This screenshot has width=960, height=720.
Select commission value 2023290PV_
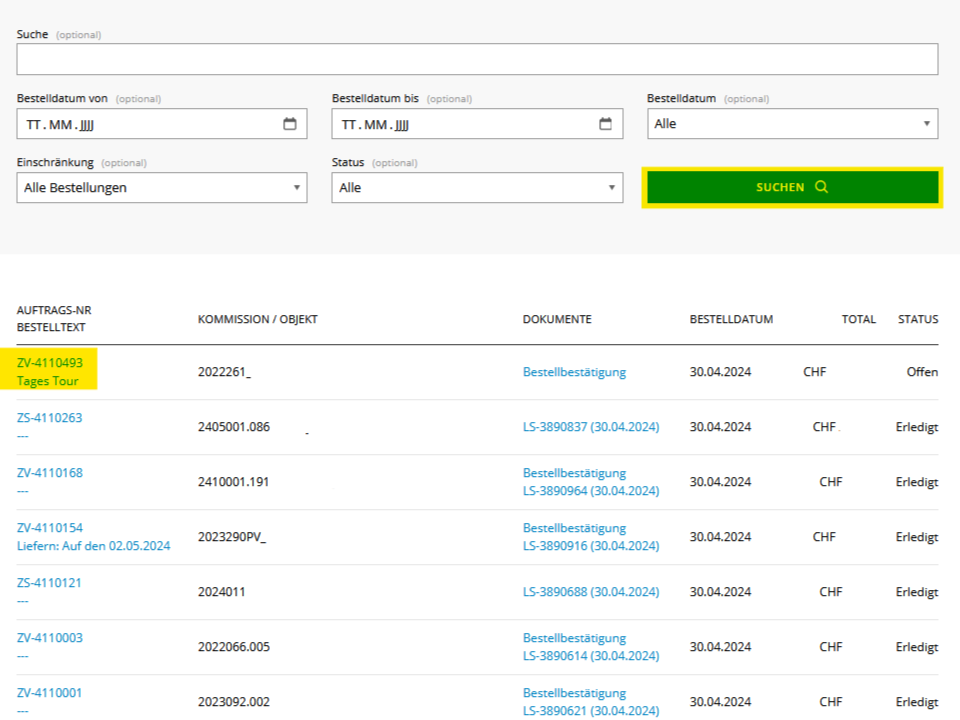tap(232, 537)
